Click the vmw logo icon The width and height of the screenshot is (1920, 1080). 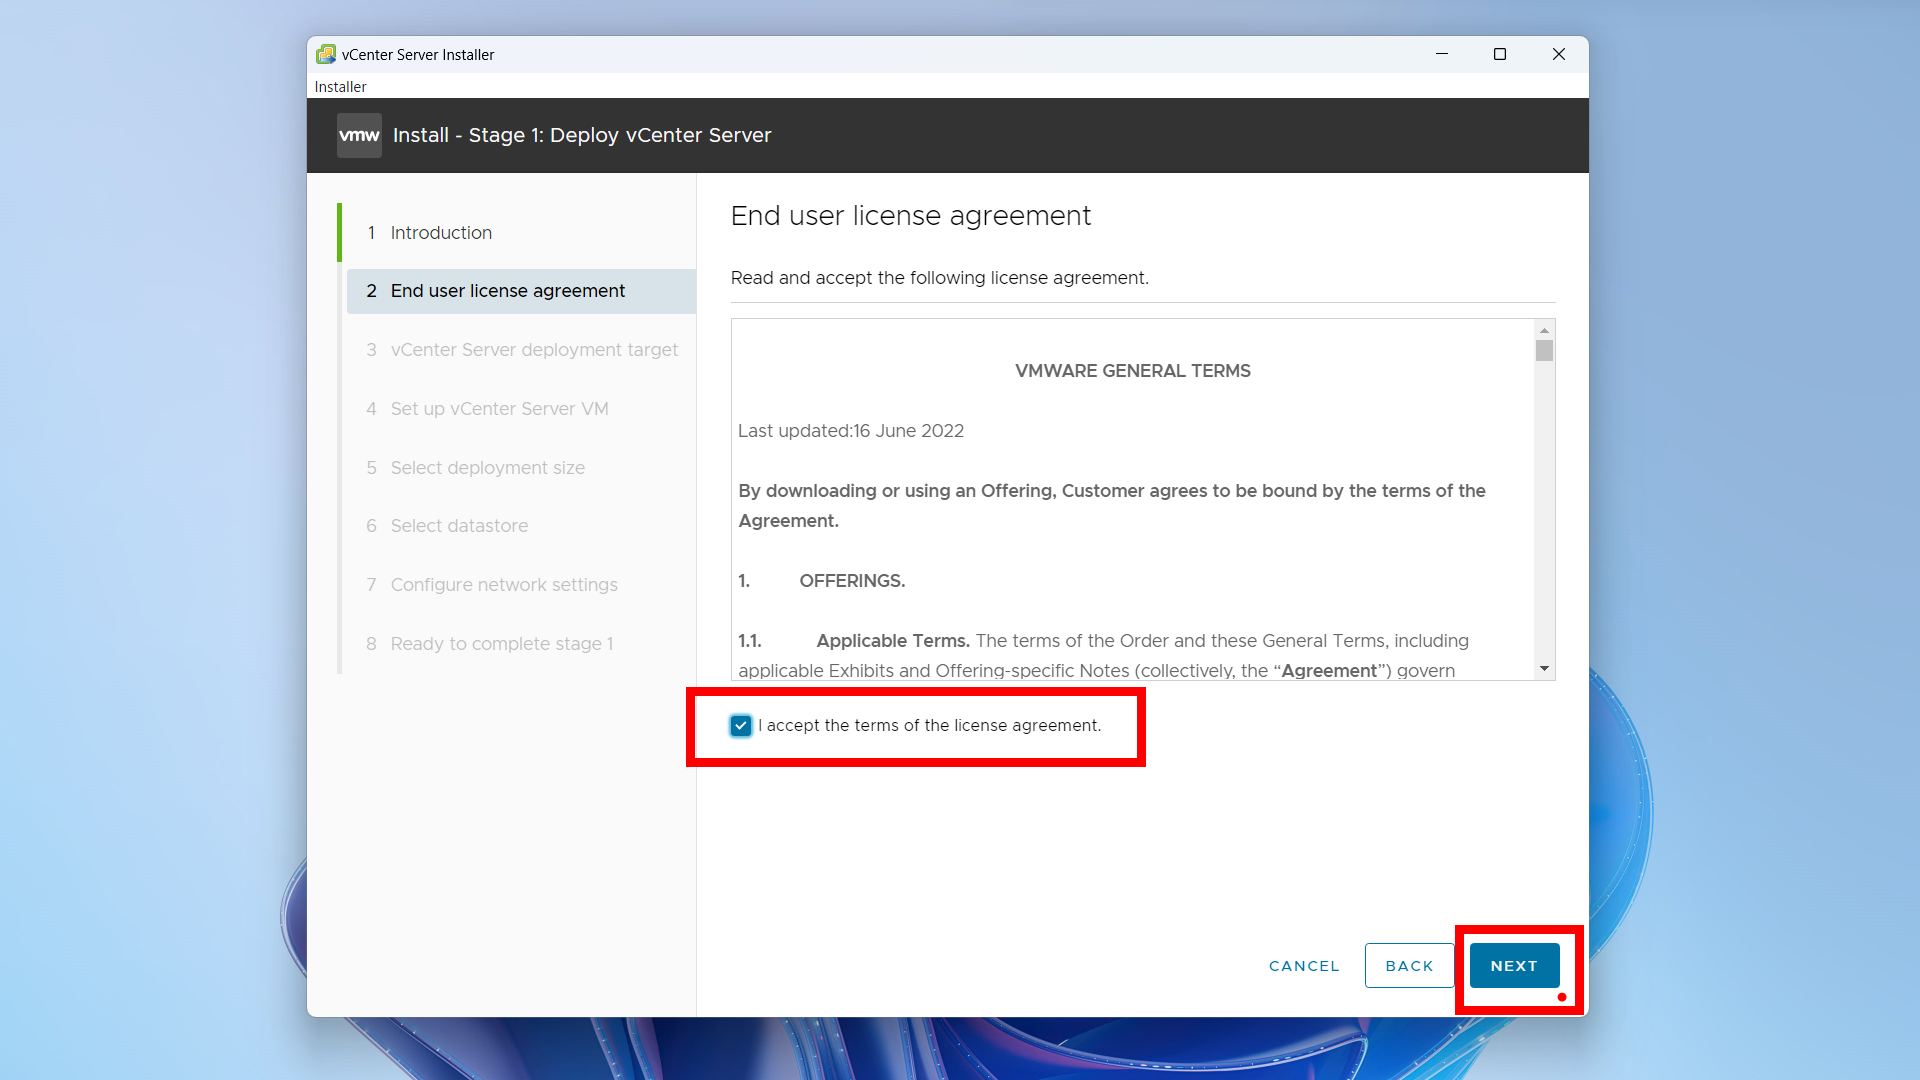click(x=359, y=135)
